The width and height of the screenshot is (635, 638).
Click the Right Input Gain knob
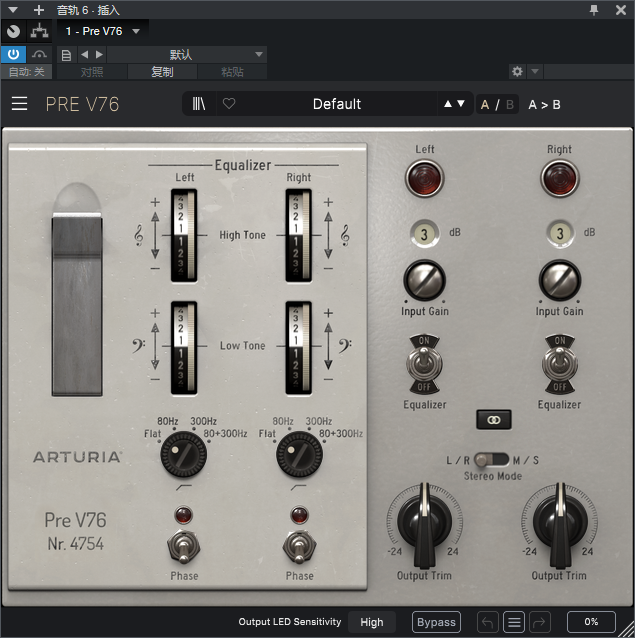coord(560,281)
